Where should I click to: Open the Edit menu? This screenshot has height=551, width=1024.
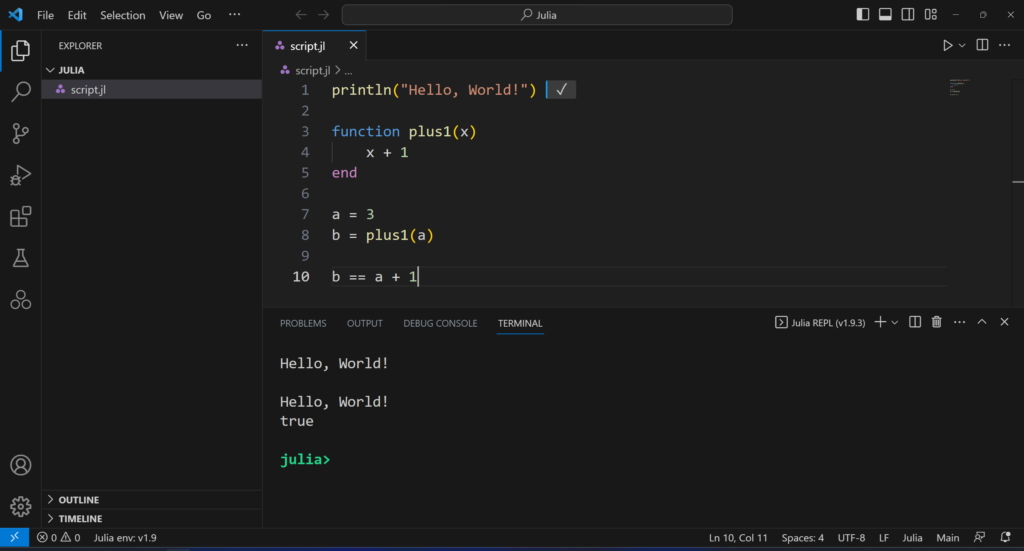click(76, 15)
